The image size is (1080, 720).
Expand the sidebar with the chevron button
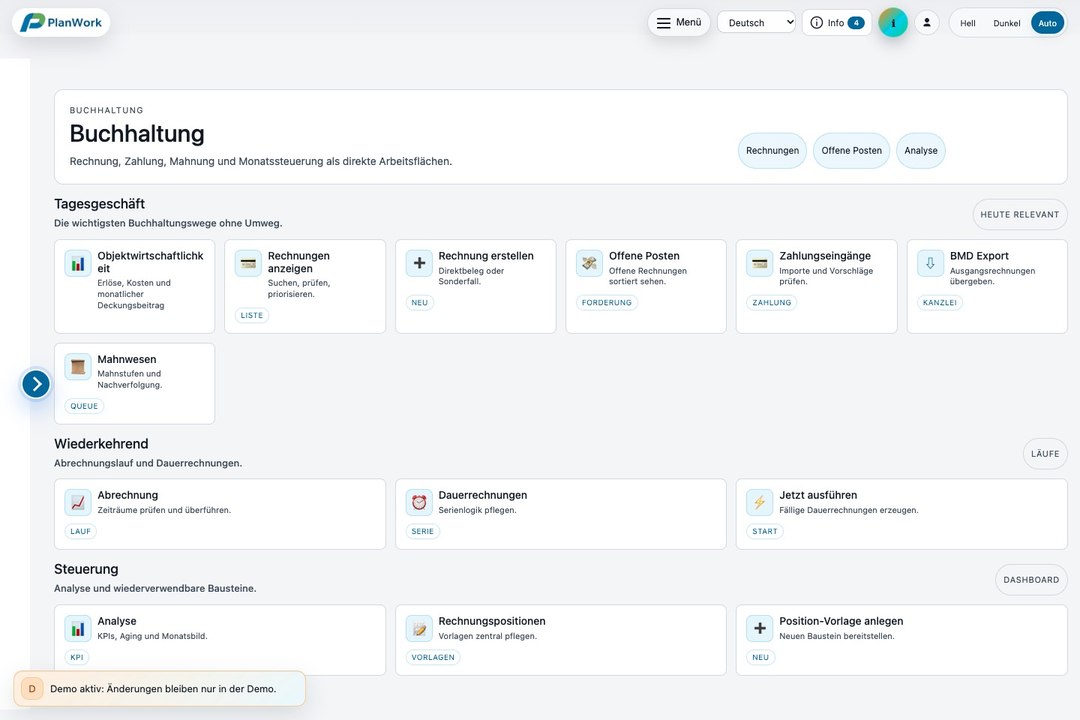[36, 384]
